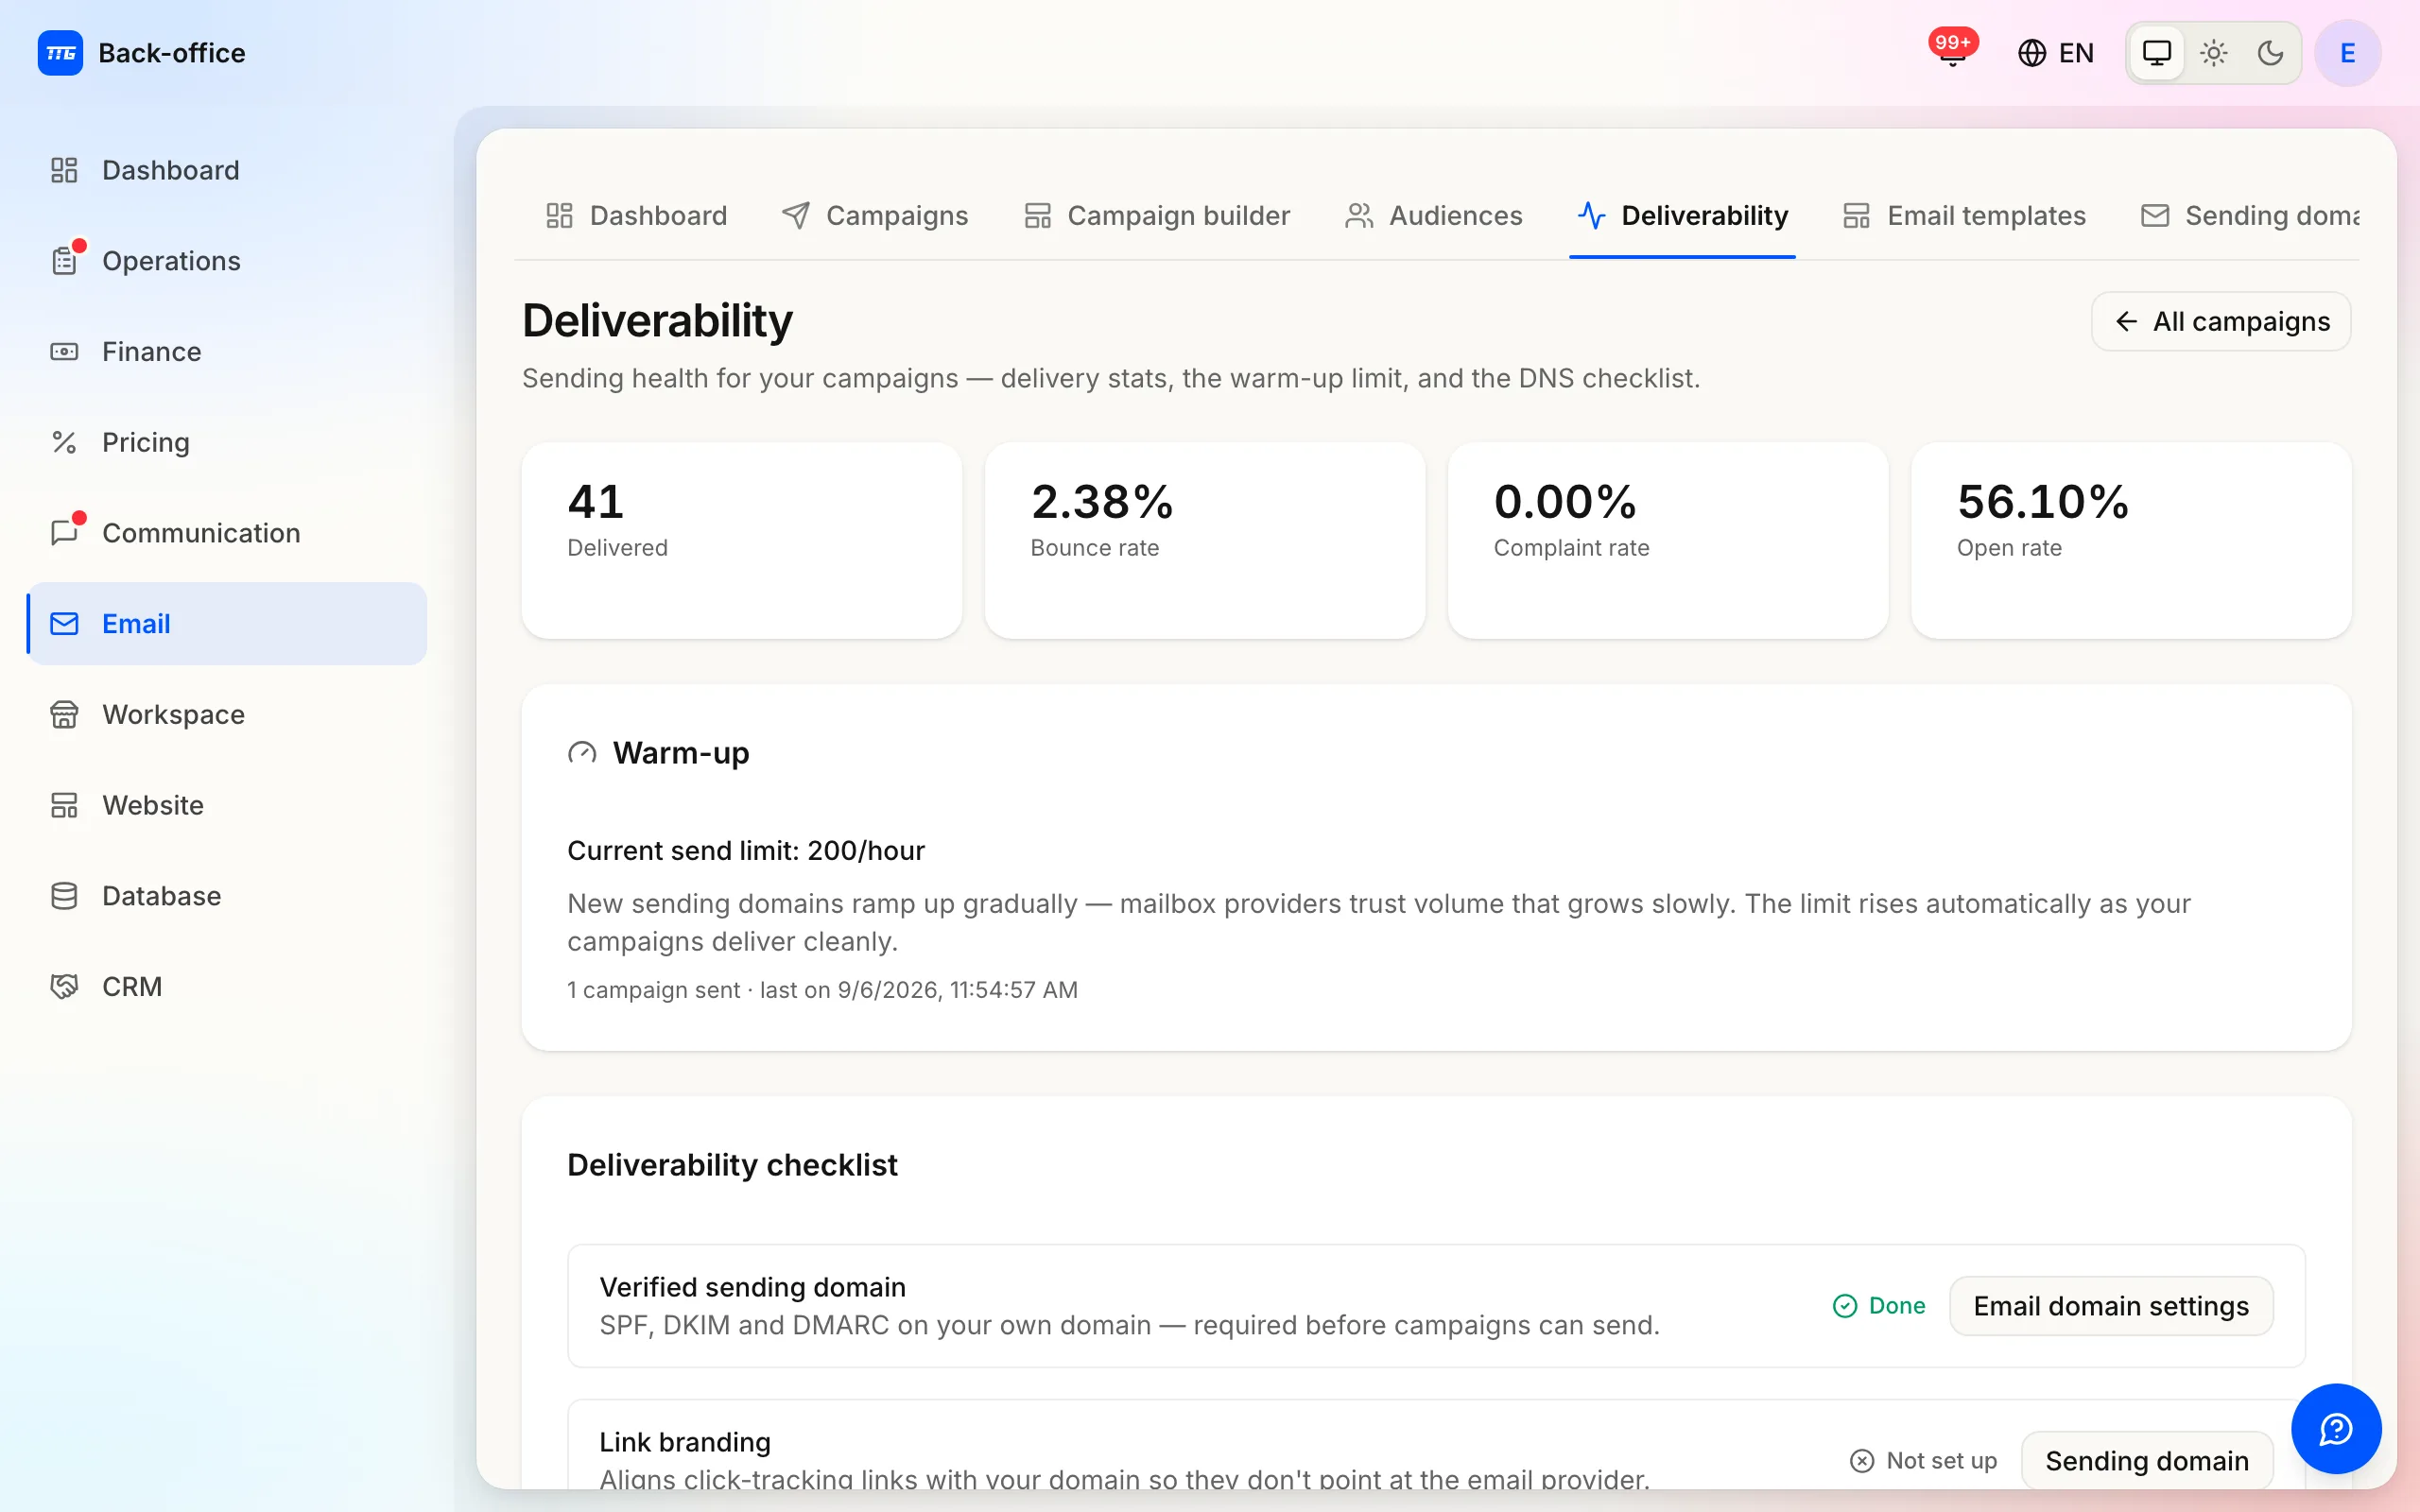Click the '1 campaign sent' timestamp line
The image size is (2420, 1512).
[822, 990]
